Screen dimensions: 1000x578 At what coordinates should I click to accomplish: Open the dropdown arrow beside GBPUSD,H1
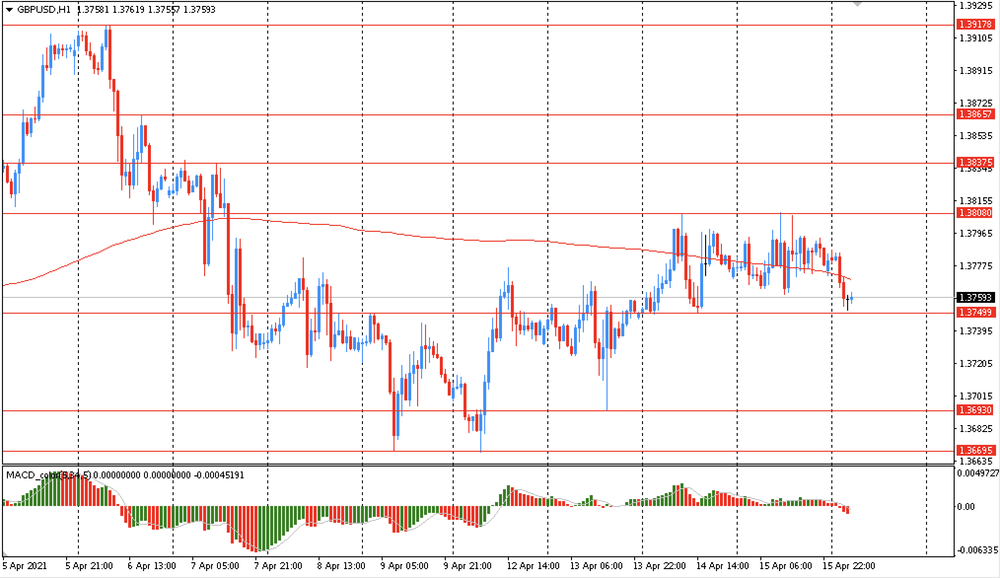point(9,10)
